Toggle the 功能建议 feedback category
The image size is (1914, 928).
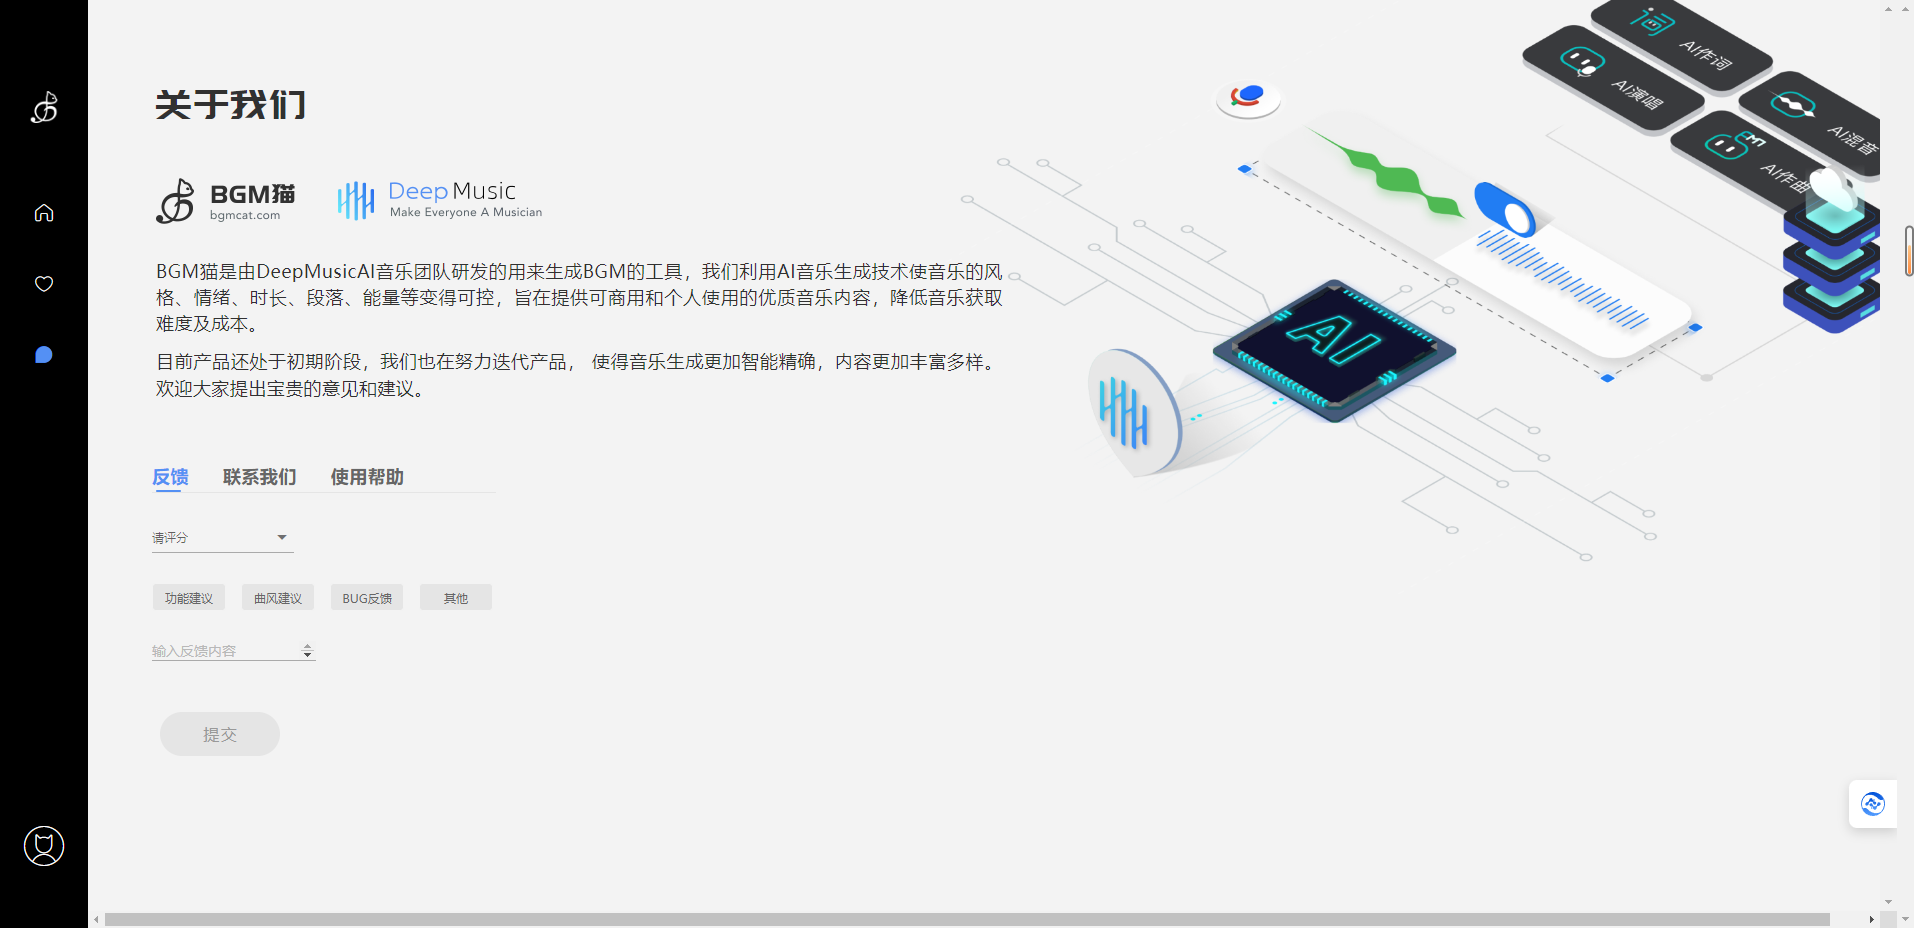[x=188, y=597]
